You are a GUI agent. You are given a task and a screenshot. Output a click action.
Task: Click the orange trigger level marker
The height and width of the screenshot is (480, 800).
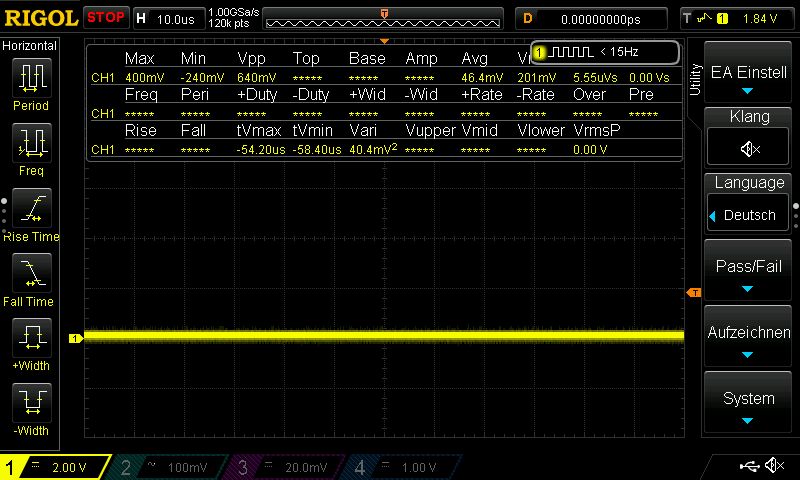[694, 292]
